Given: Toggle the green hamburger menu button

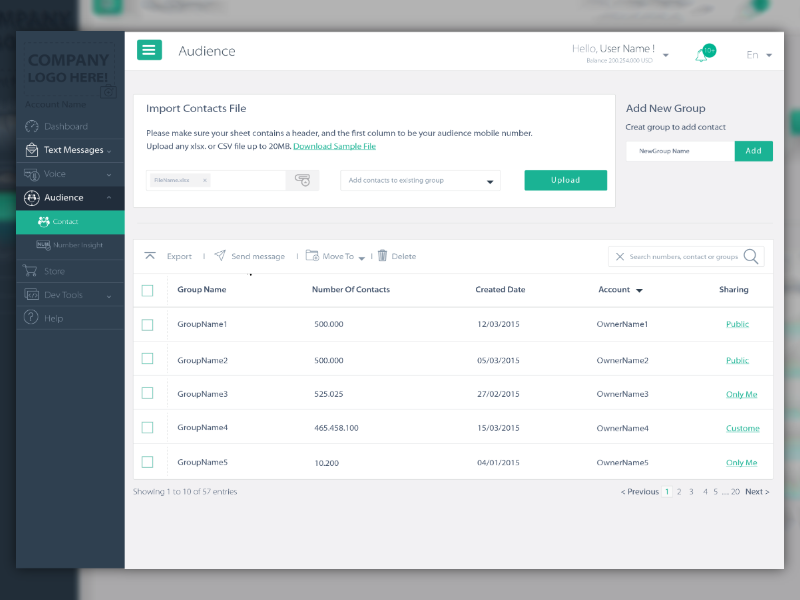Looking at the screenshot, I should (149, 50).
